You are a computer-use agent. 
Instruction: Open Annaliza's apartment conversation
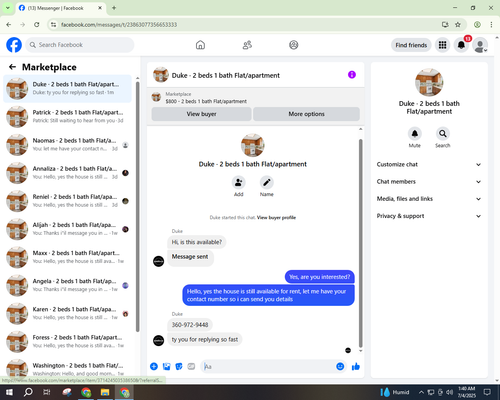click(67, 173)
